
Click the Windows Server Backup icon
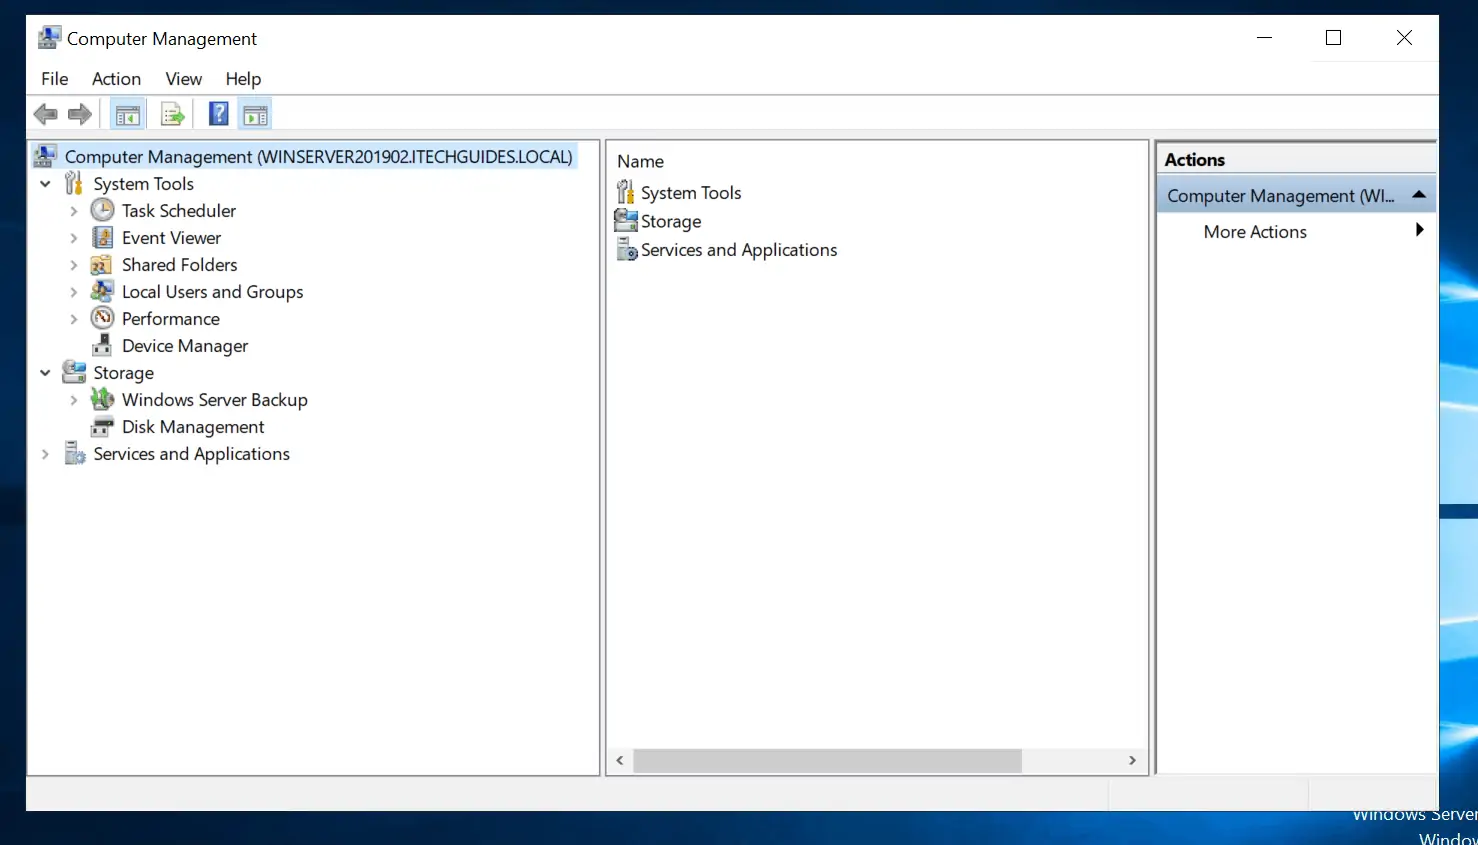[x=102, y=399]
